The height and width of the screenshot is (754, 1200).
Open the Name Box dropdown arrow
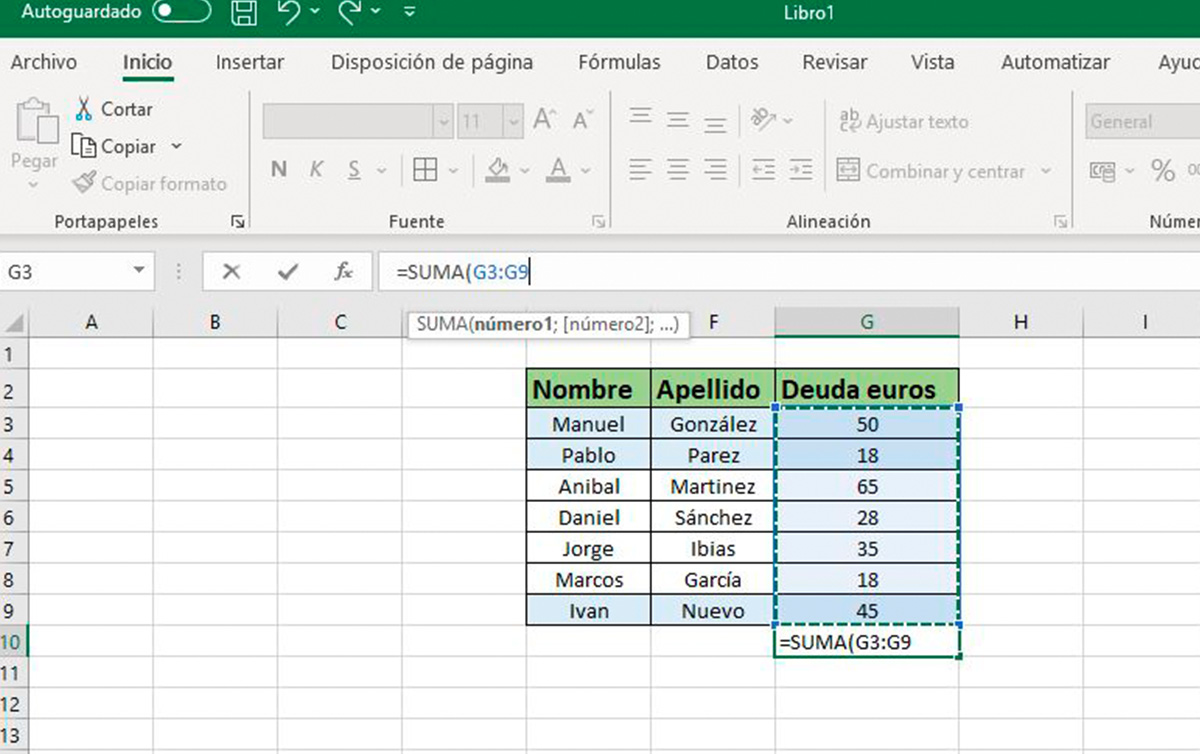tap(140, 272)
